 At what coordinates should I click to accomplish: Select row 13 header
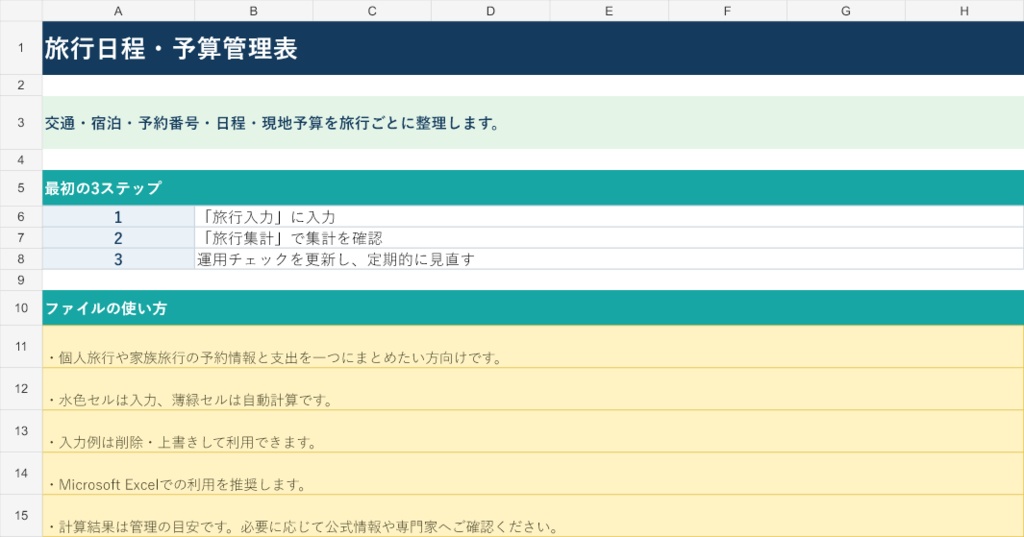[21, 431]
